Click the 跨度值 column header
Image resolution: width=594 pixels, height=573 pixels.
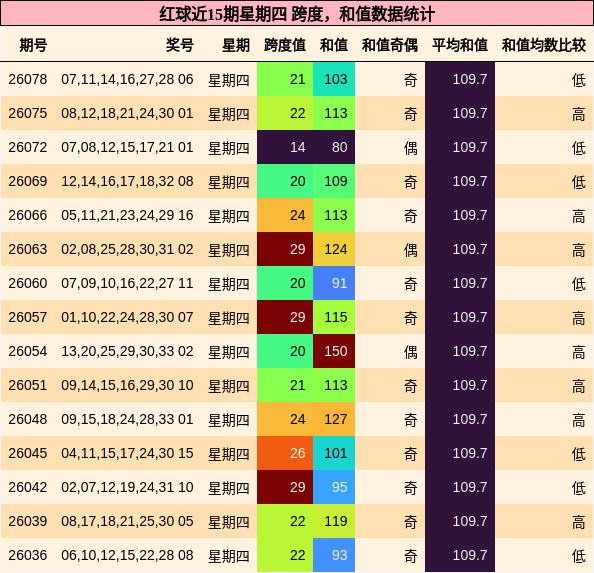pos(285,45)
